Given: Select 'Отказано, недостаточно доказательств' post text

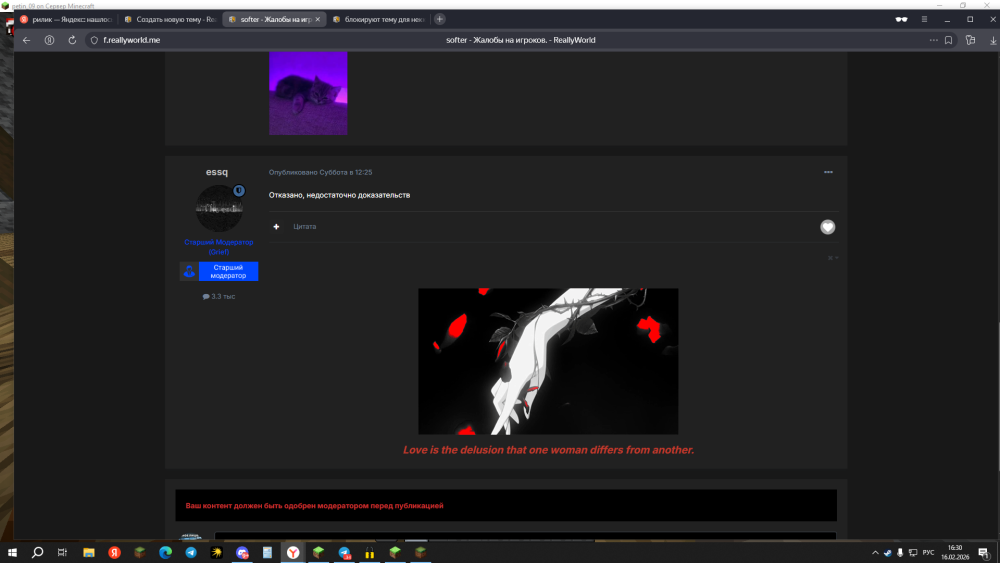Looking at the screenshot, I should coord(339,195).
